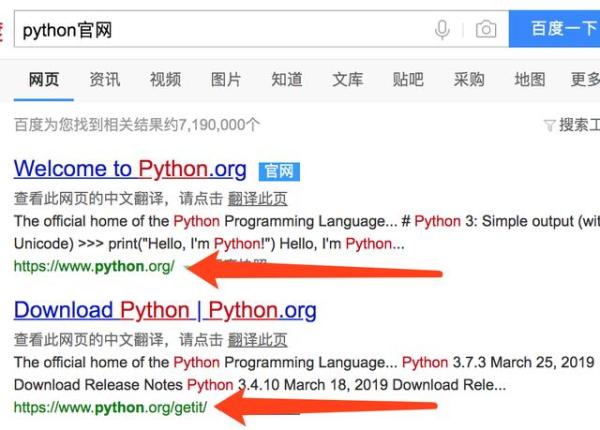Select the 网页 tab
Image resolution: width=600 pixels, height=430 pixels.
(x=44, y=80)
